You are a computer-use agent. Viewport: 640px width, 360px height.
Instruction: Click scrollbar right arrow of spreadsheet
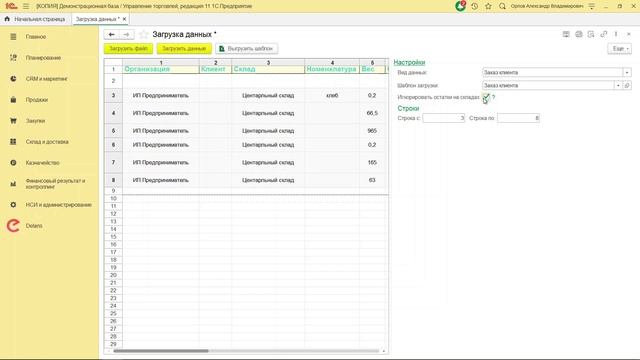[384, 351]
